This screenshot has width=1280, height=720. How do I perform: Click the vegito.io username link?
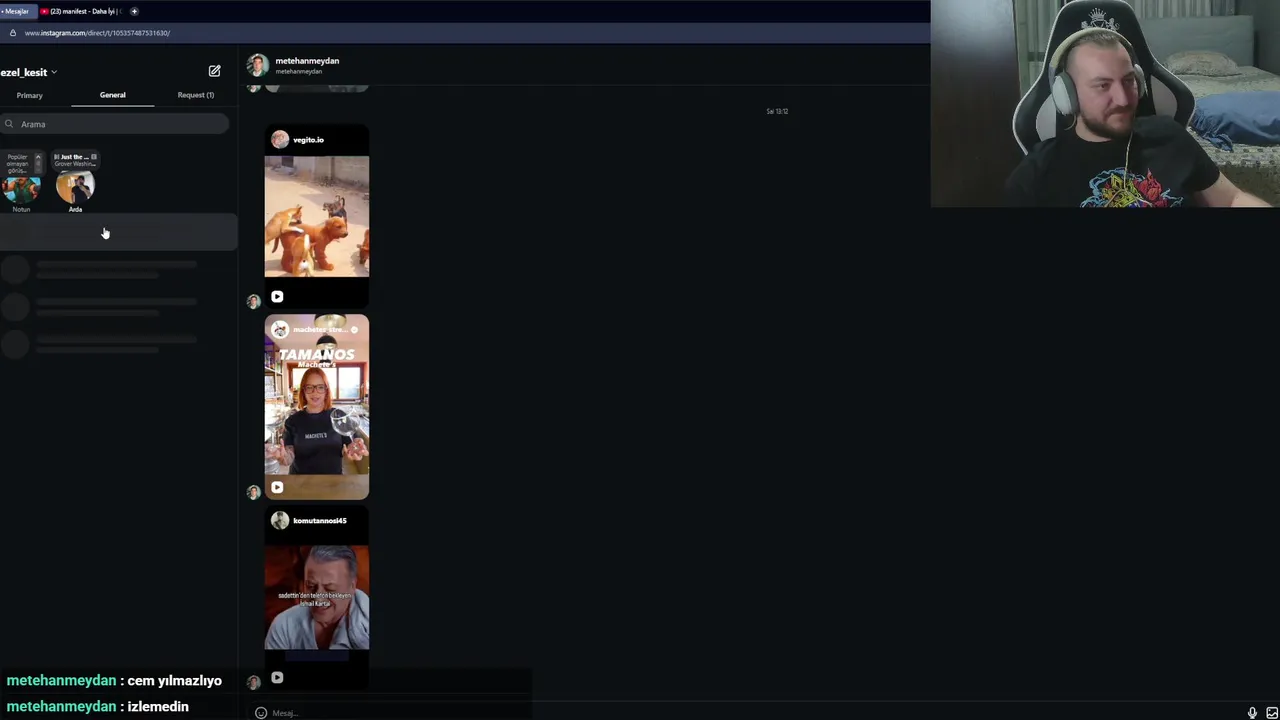tap(308, 140)
